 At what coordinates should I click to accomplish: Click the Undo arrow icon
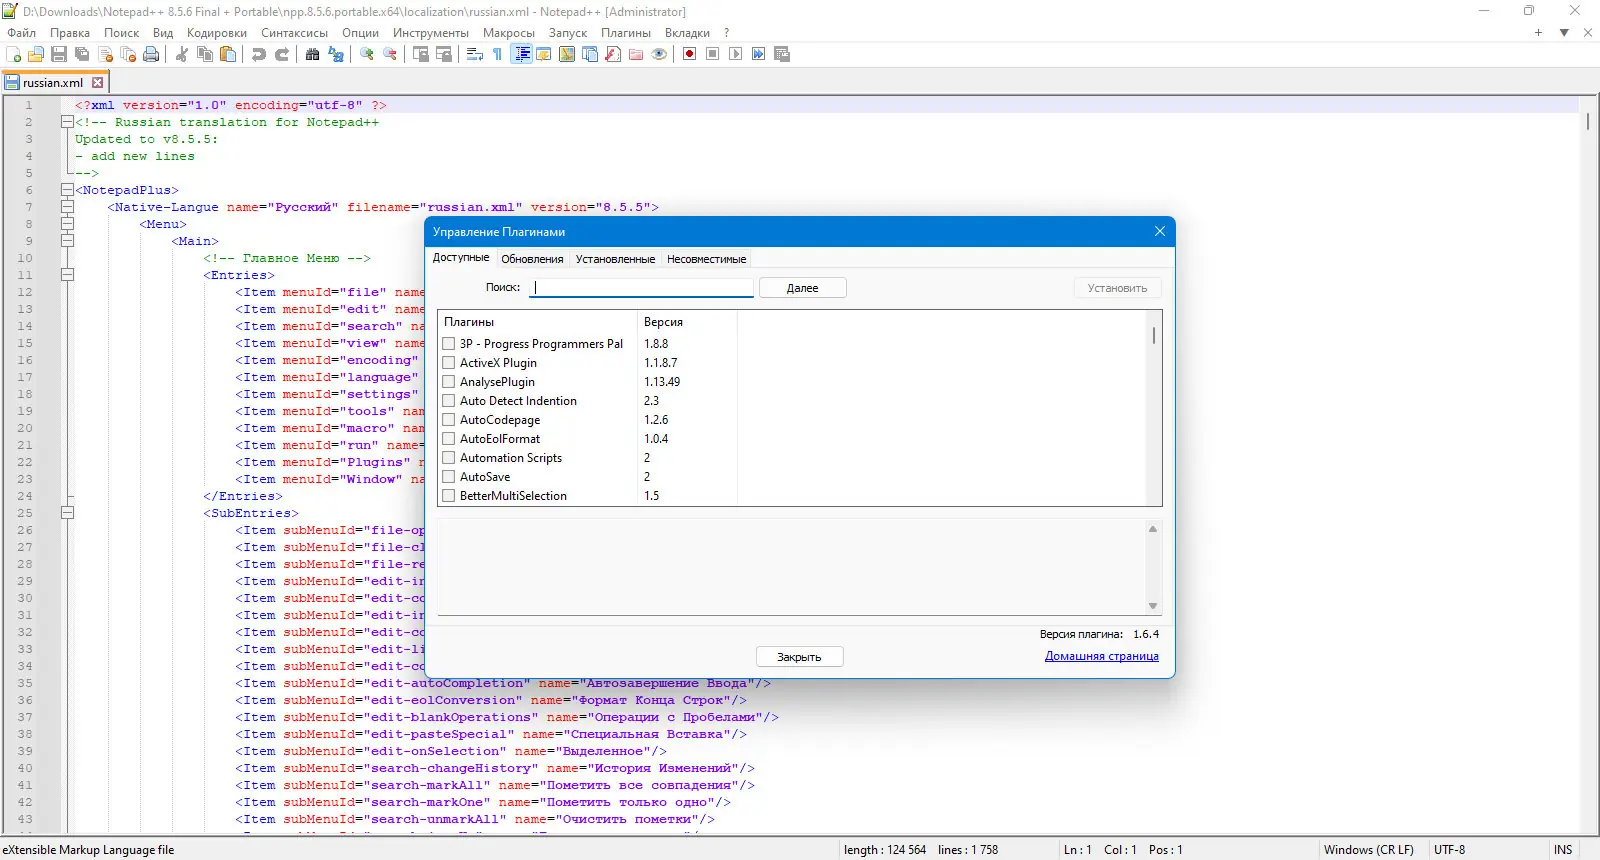(x=259, y=54)
